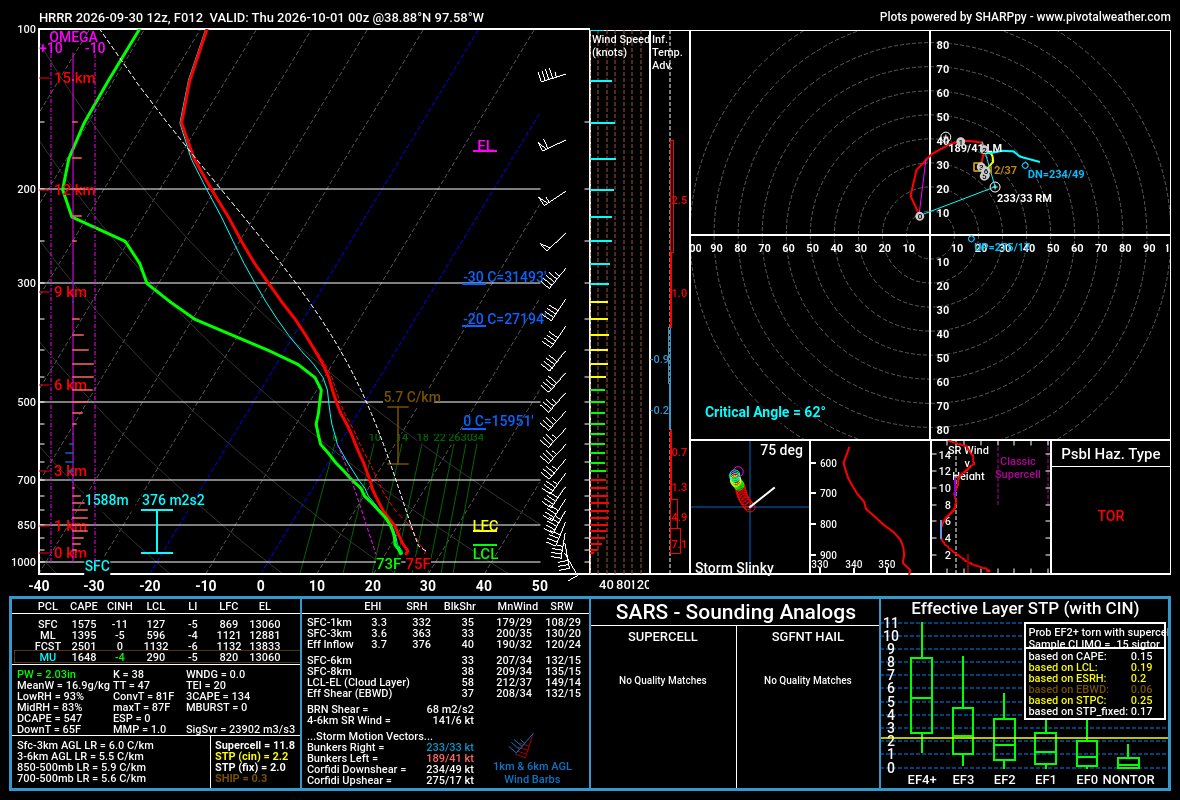Select the 75F surface temperature readout
The width and height of the screenshot is (1180, 800).
point(418,564)
